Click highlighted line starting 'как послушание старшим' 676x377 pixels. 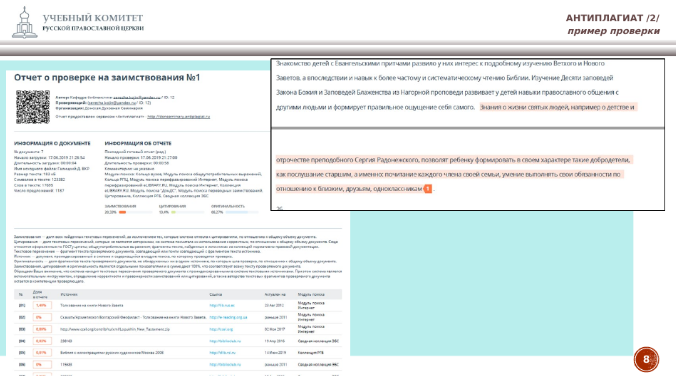point(449,174)
